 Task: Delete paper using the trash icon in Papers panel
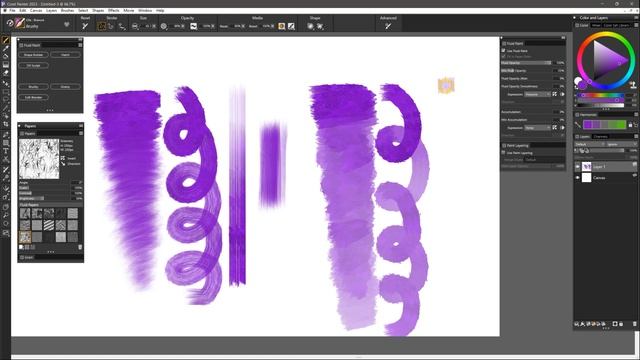pyautogui.click(x=80, y=247)
